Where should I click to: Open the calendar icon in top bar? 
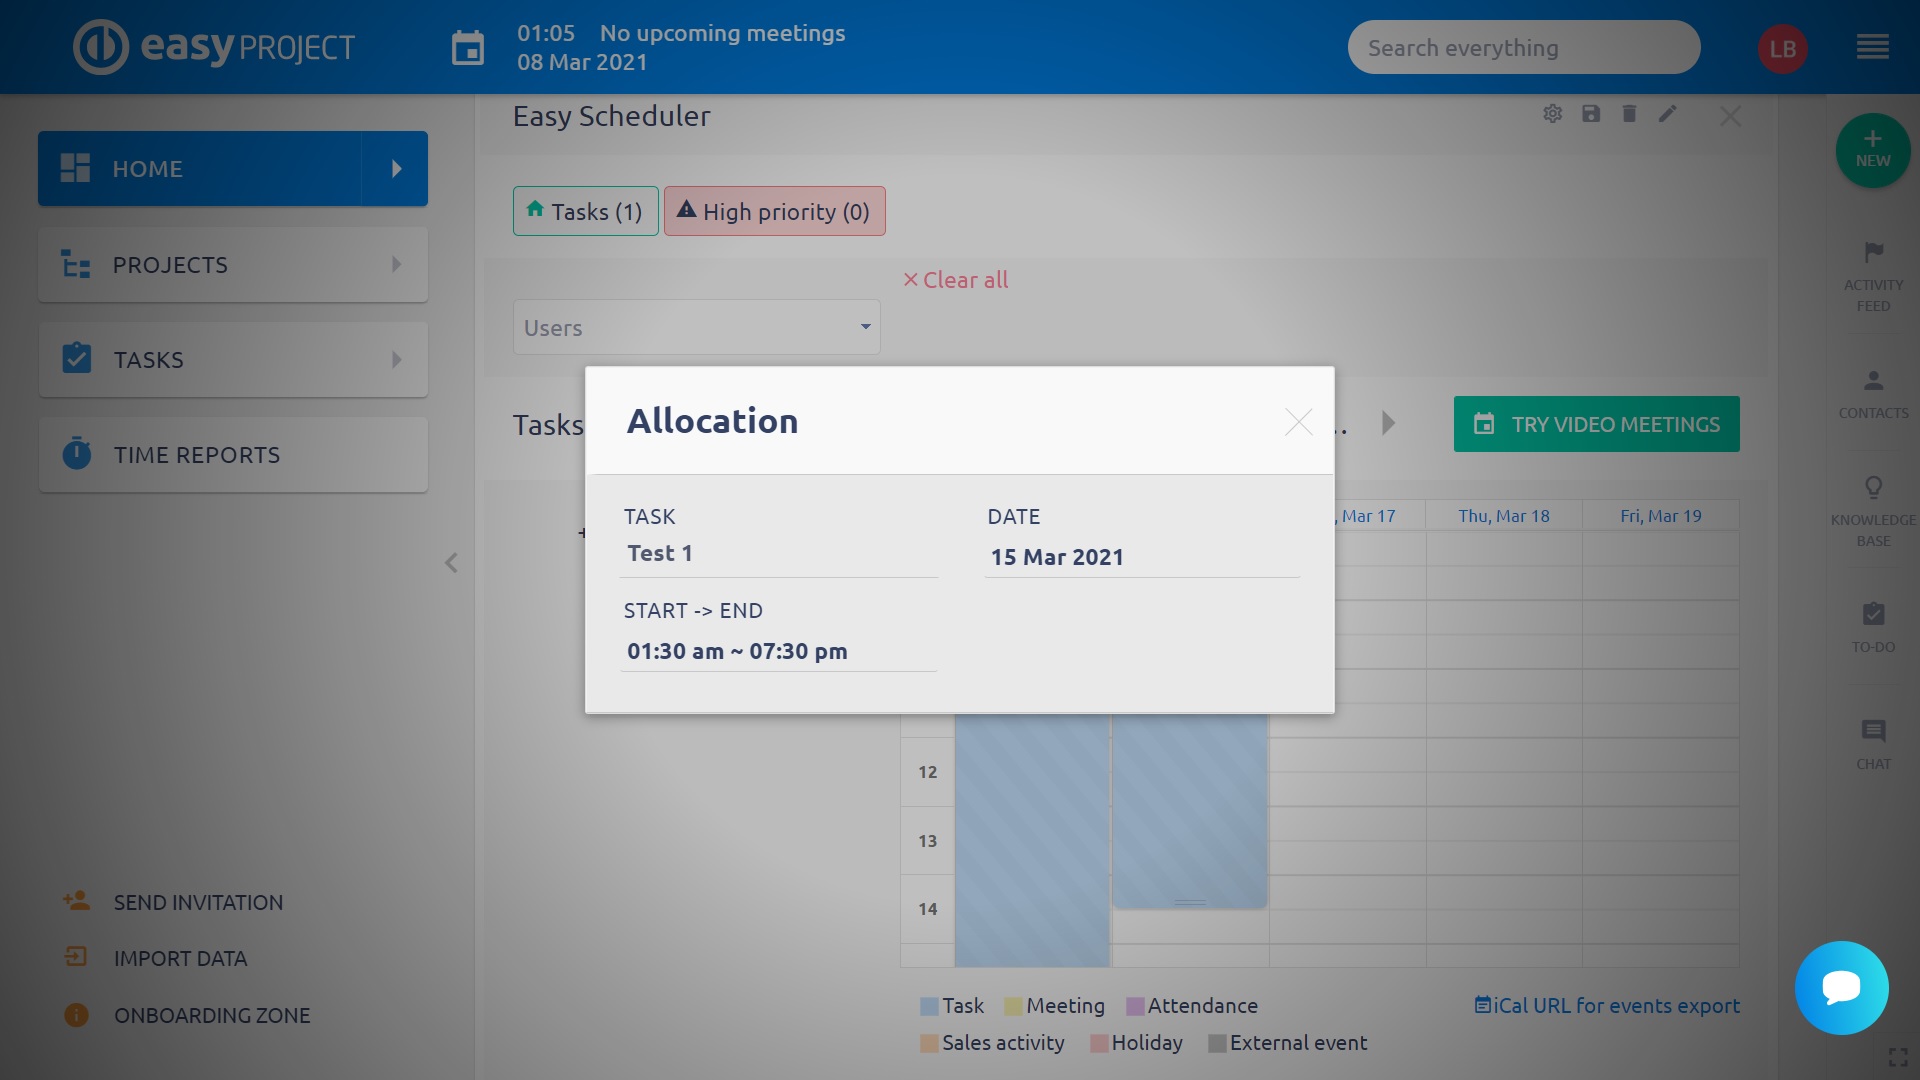point(467,48)
